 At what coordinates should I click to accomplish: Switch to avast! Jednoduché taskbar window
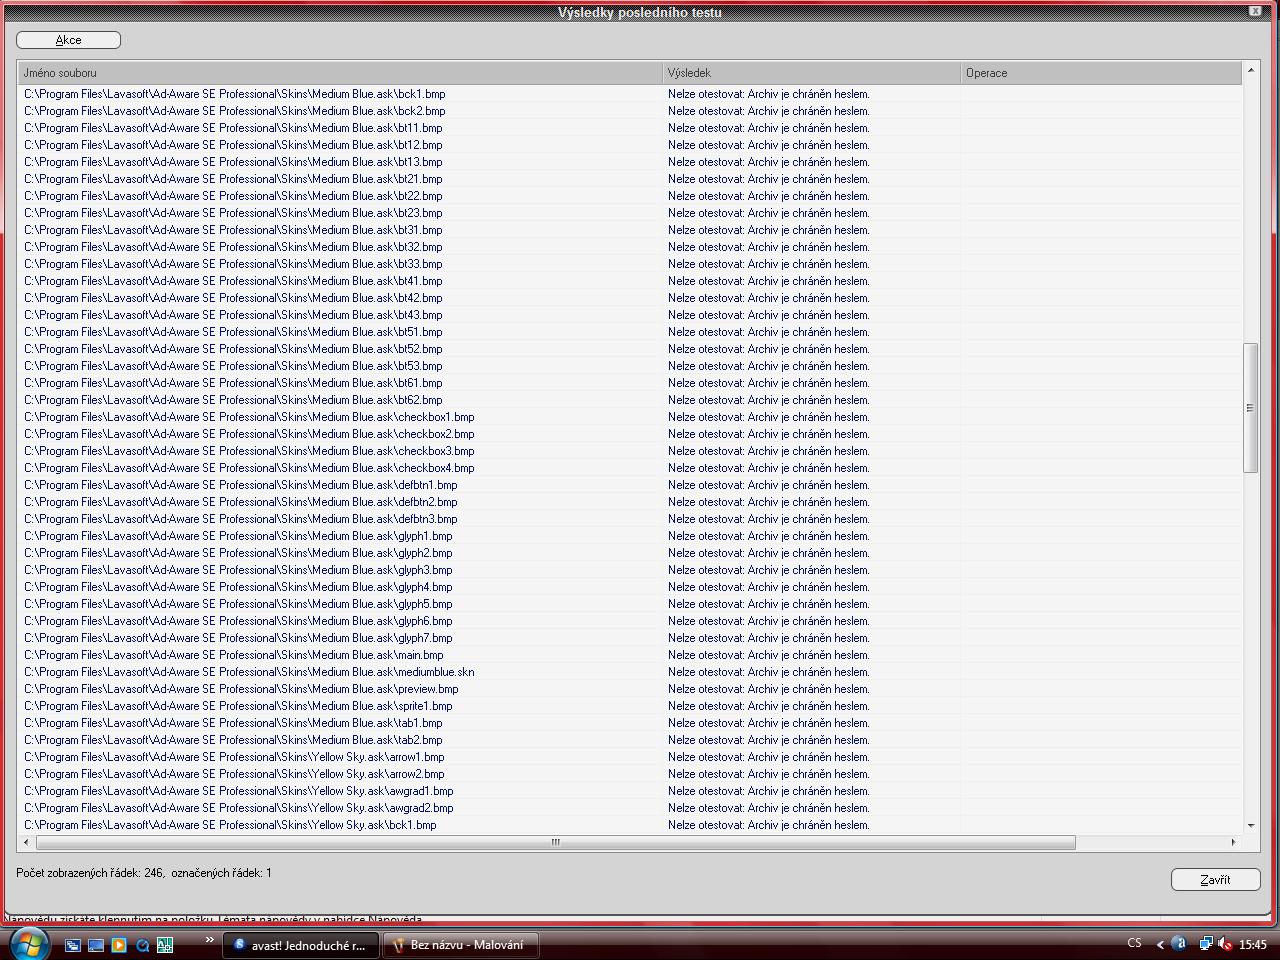click(300, 944)
